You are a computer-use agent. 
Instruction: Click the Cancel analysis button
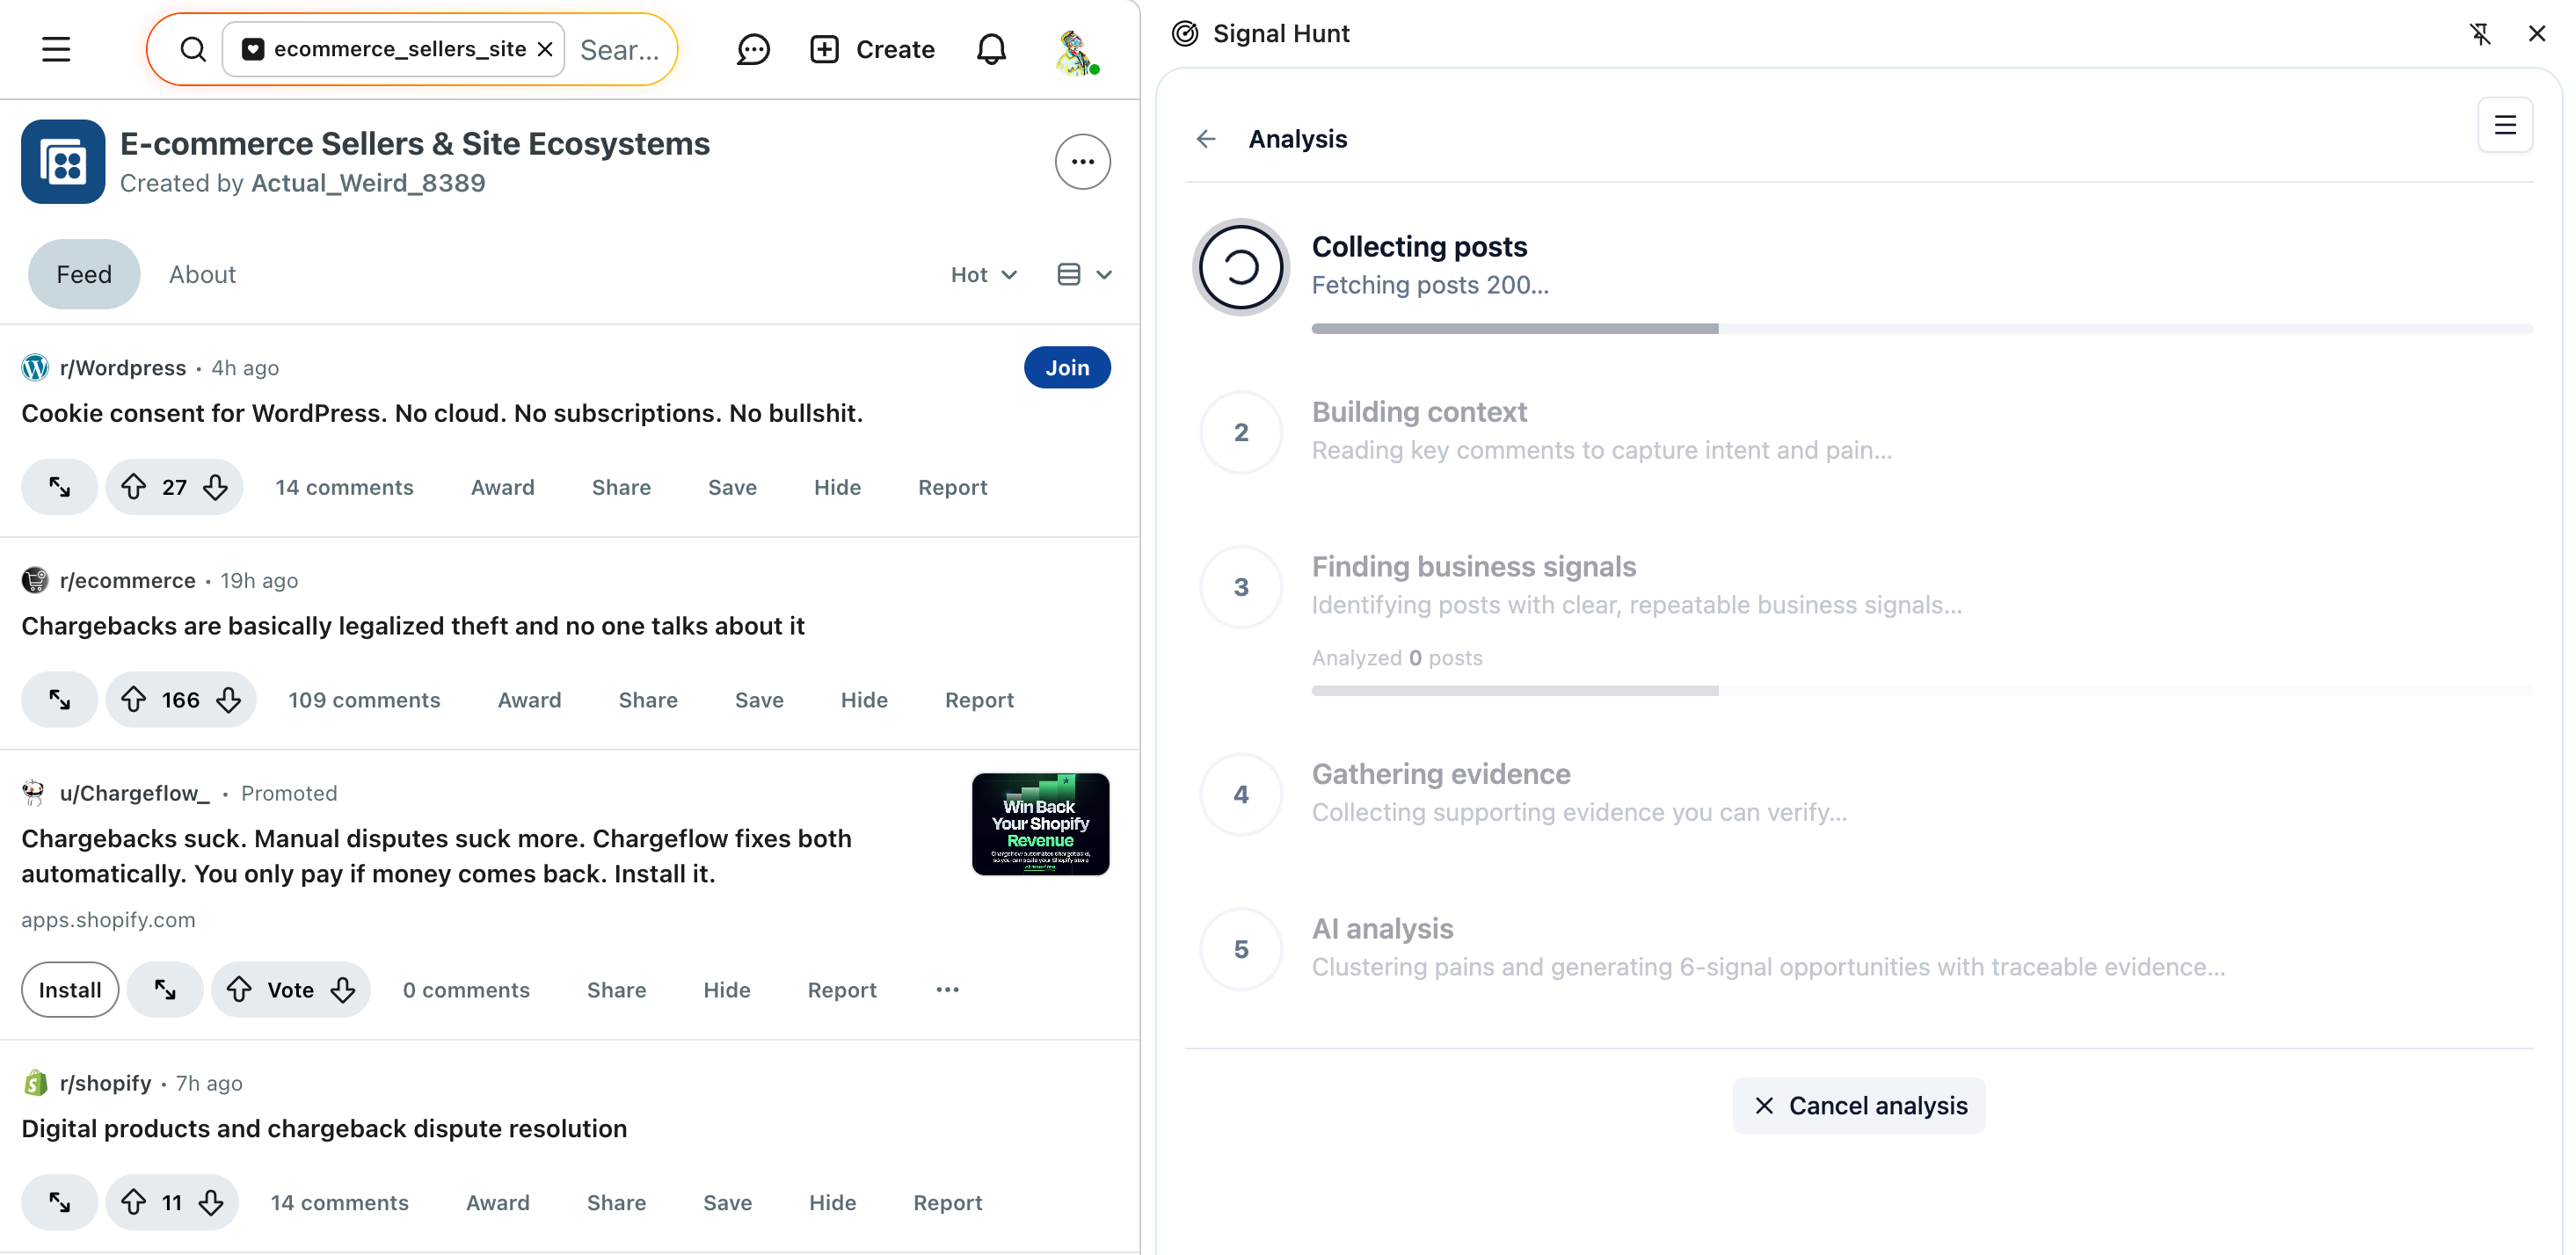coord(1859,1105)
